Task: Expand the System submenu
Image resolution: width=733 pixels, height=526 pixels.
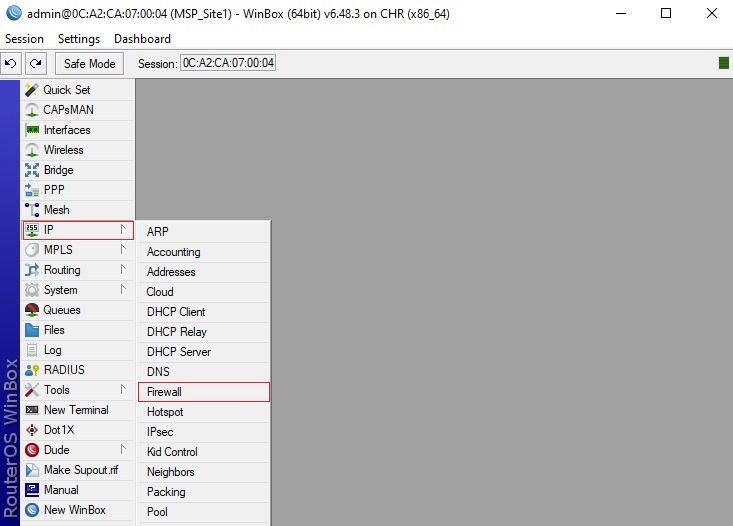Action: [60, 290]
